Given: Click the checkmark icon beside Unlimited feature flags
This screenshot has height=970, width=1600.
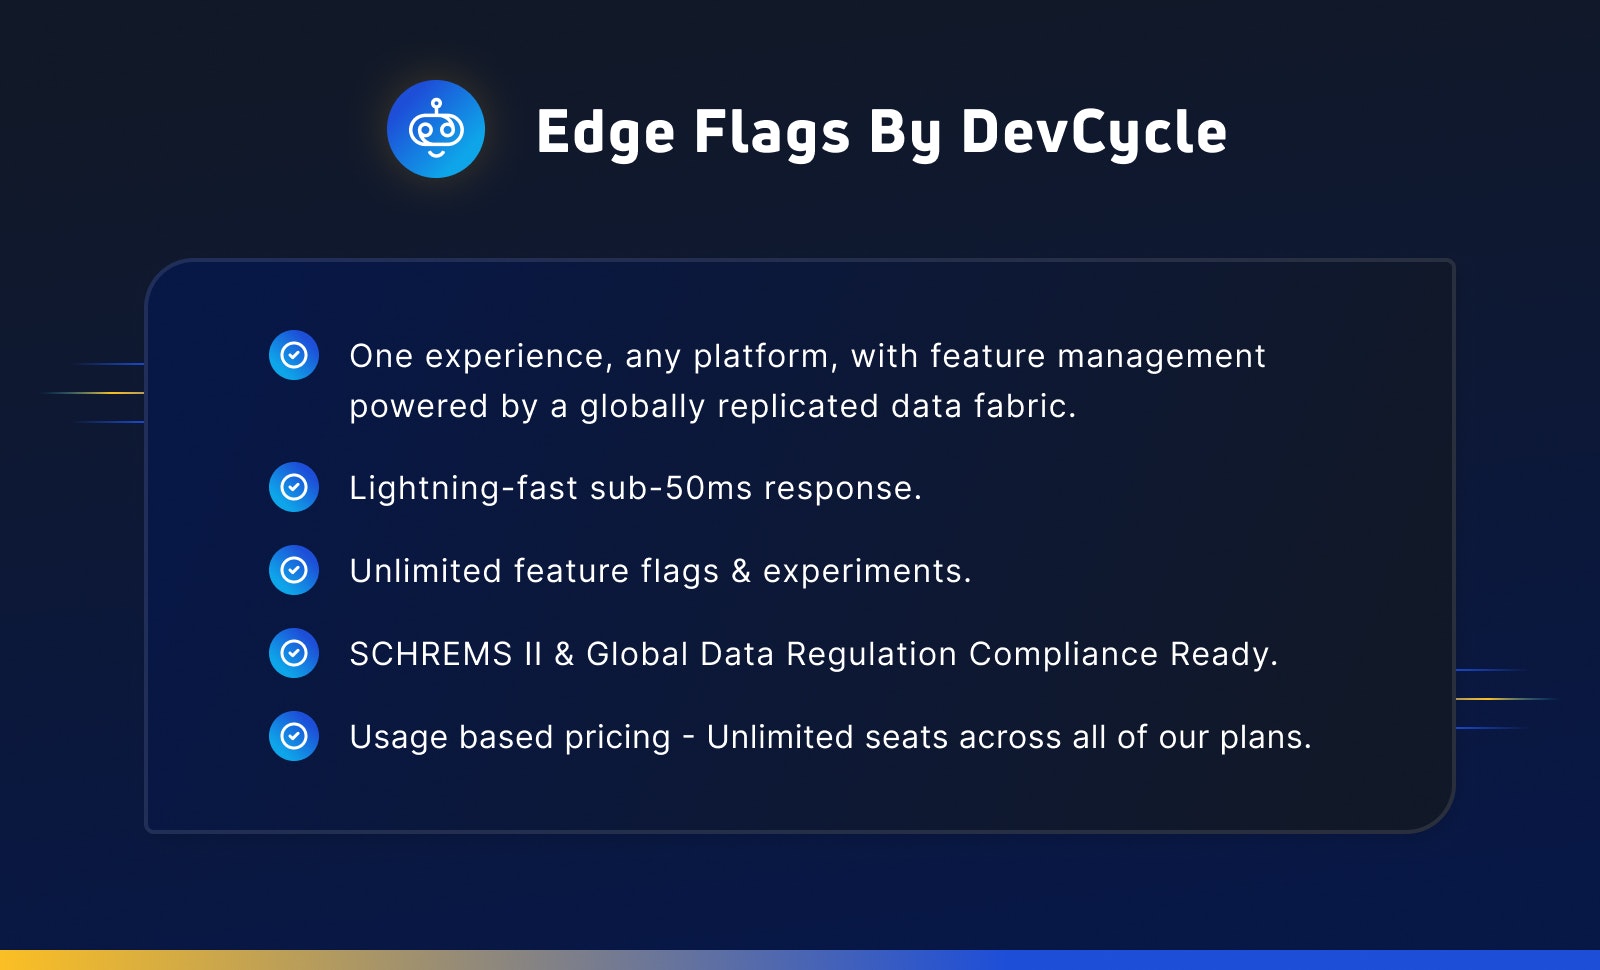Looking at the screenshot, I should (294, 570).
